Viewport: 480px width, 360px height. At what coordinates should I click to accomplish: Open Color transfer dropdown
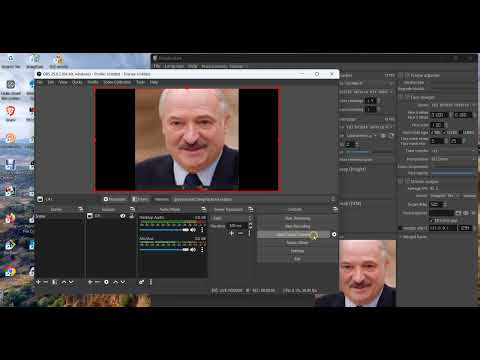(453, 151)
